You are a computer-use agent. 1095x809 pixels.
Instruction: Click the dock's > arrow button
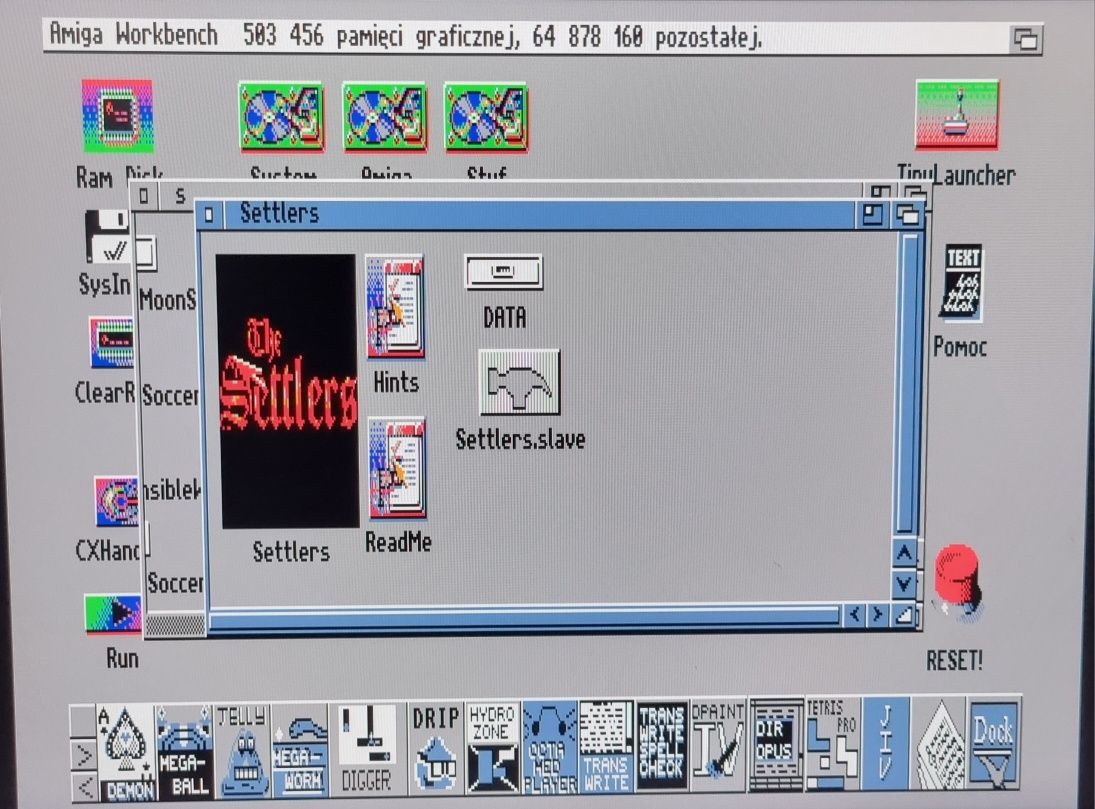click(x=83, y=755)
